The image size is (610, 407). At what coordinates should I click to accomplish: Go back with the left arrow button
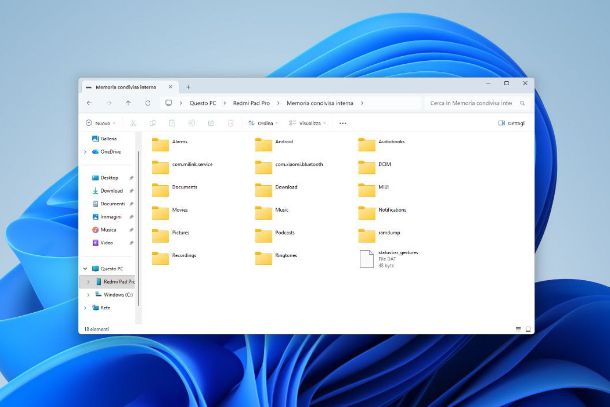click(89, 103)
